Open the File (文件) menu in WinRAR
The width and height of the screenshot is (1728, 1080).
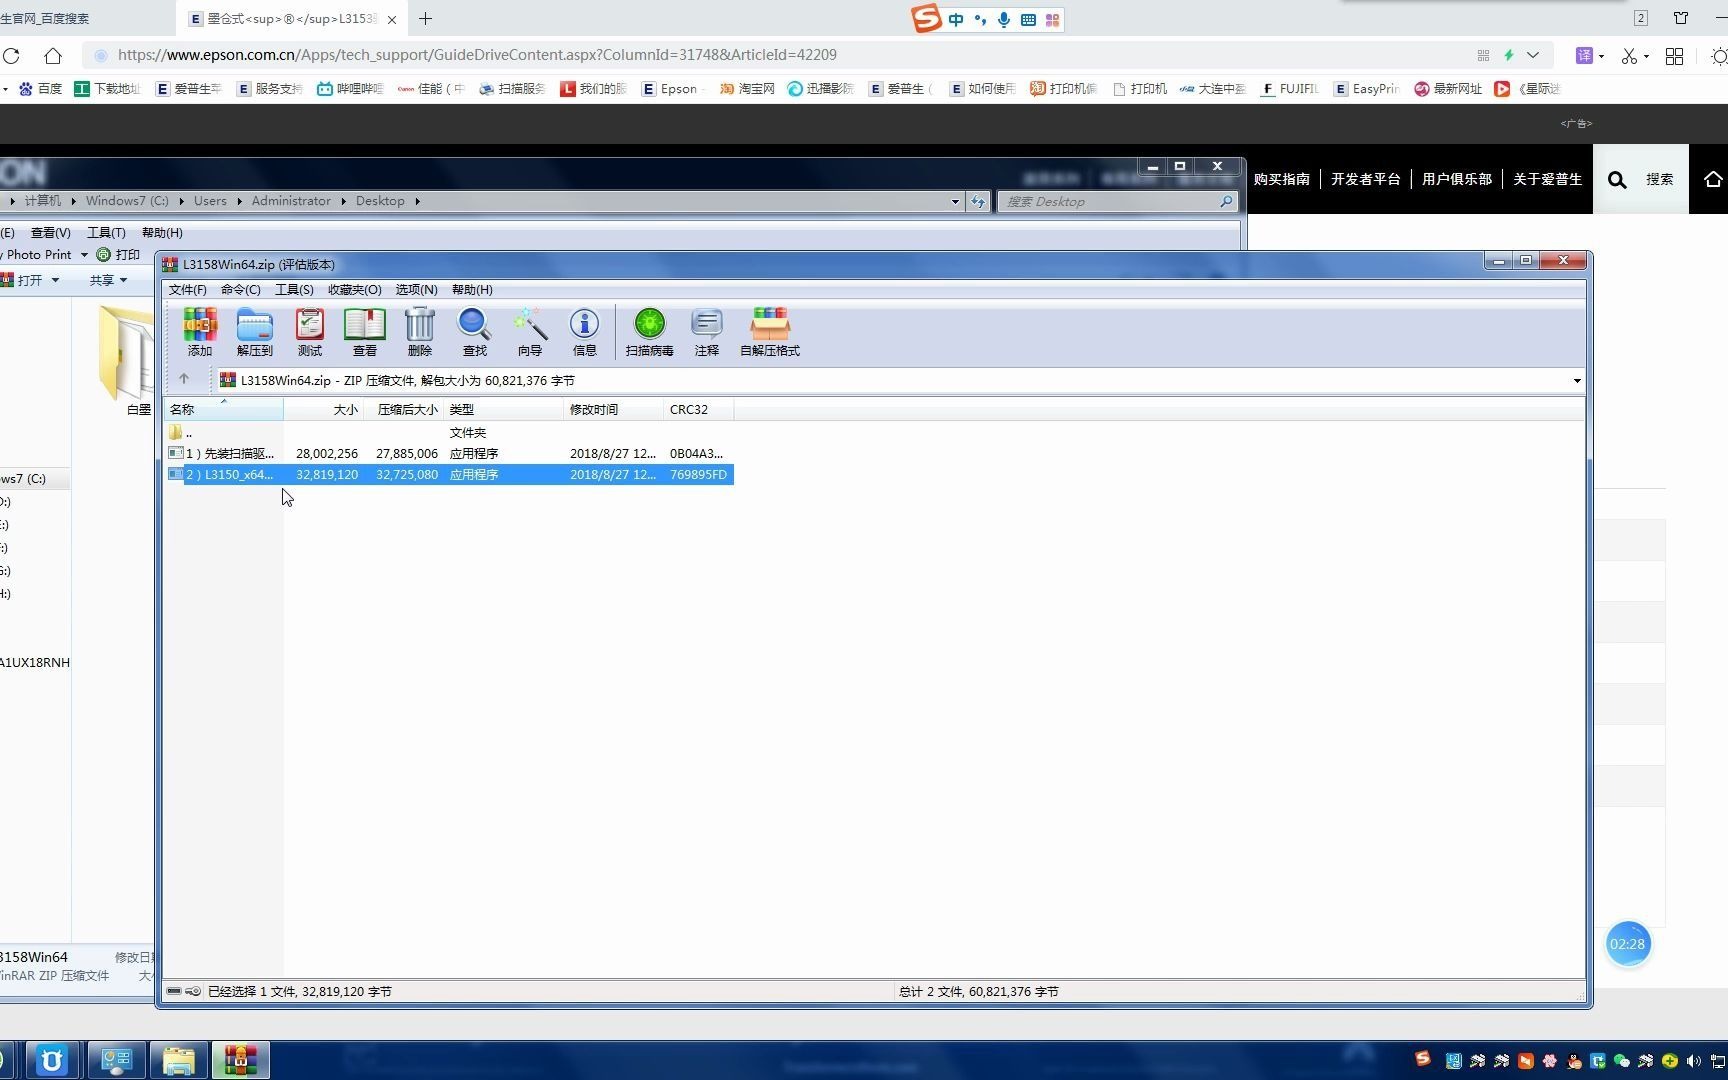coord(188,290)
